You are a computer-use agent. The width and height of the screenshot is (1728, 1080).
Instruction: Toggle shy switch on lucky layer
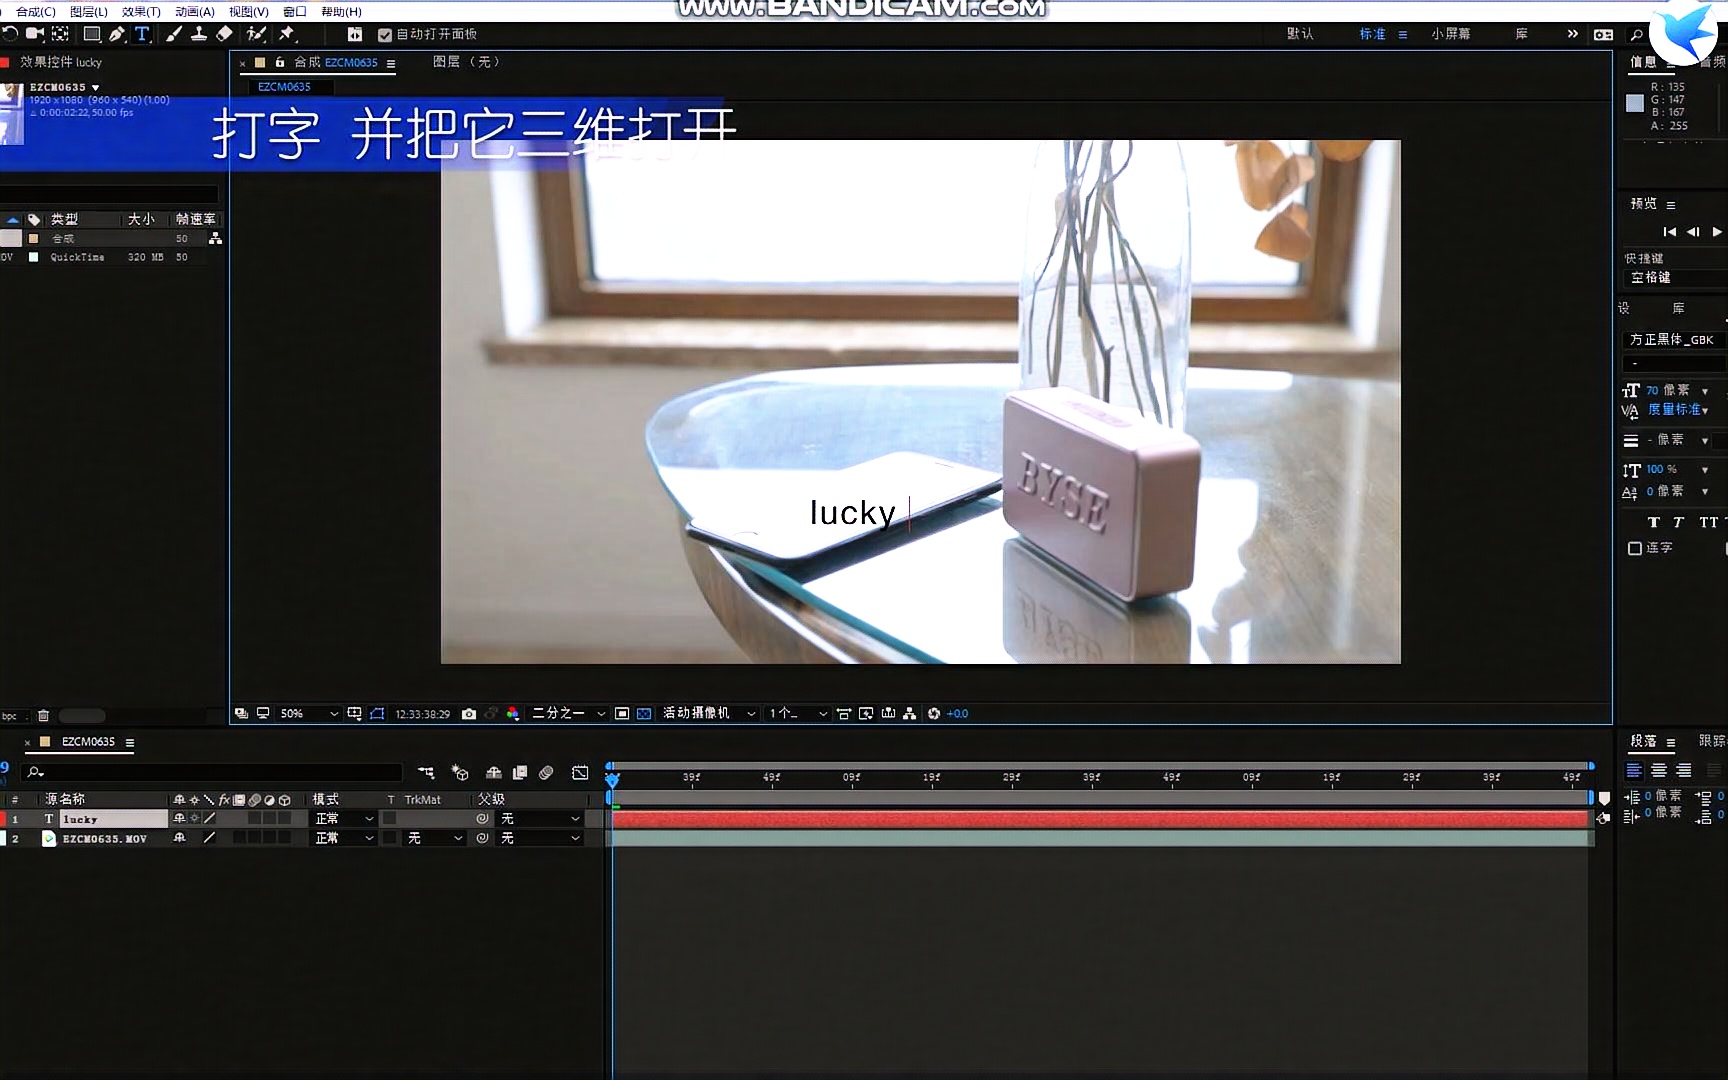[x=179, y=819]
